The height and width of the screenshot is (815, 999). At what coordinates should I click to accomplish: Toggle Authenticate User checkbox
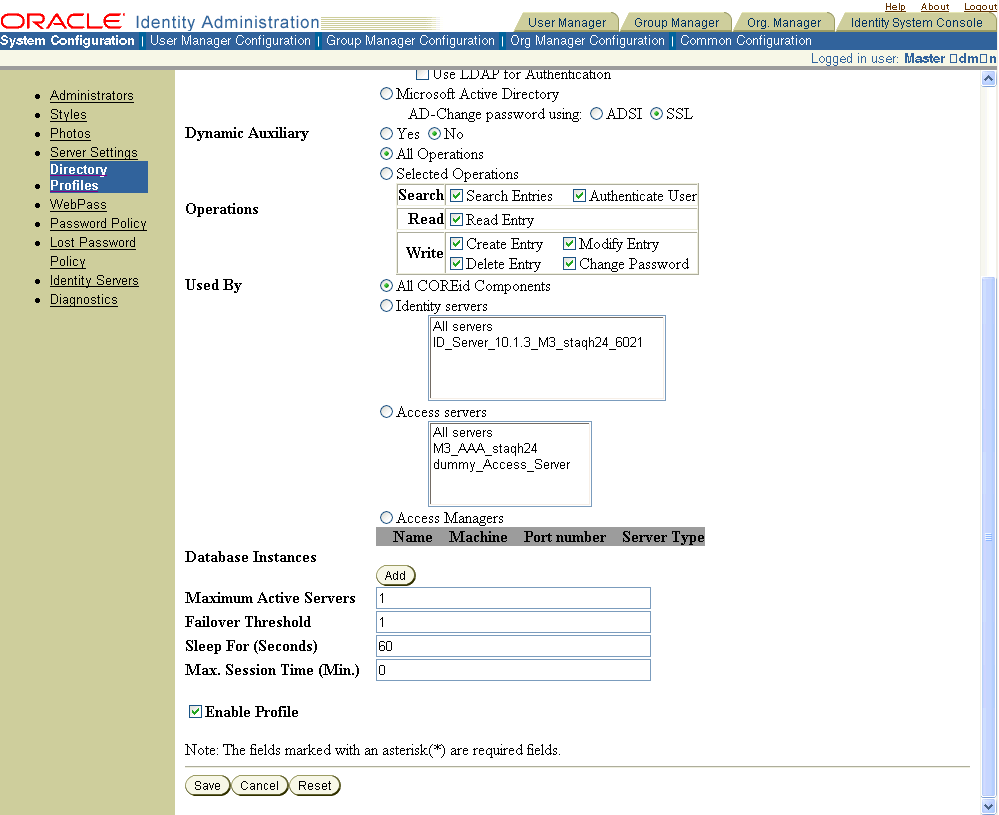[579, 196]
